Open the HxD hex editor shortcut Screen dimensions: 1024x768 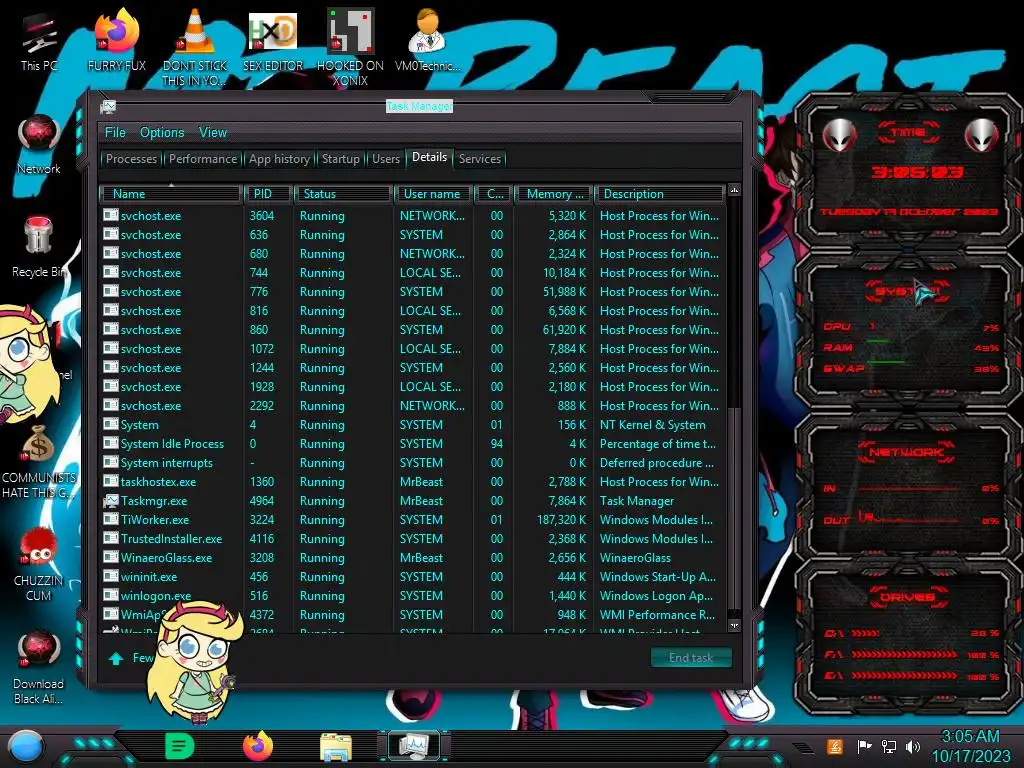[272, 40]
